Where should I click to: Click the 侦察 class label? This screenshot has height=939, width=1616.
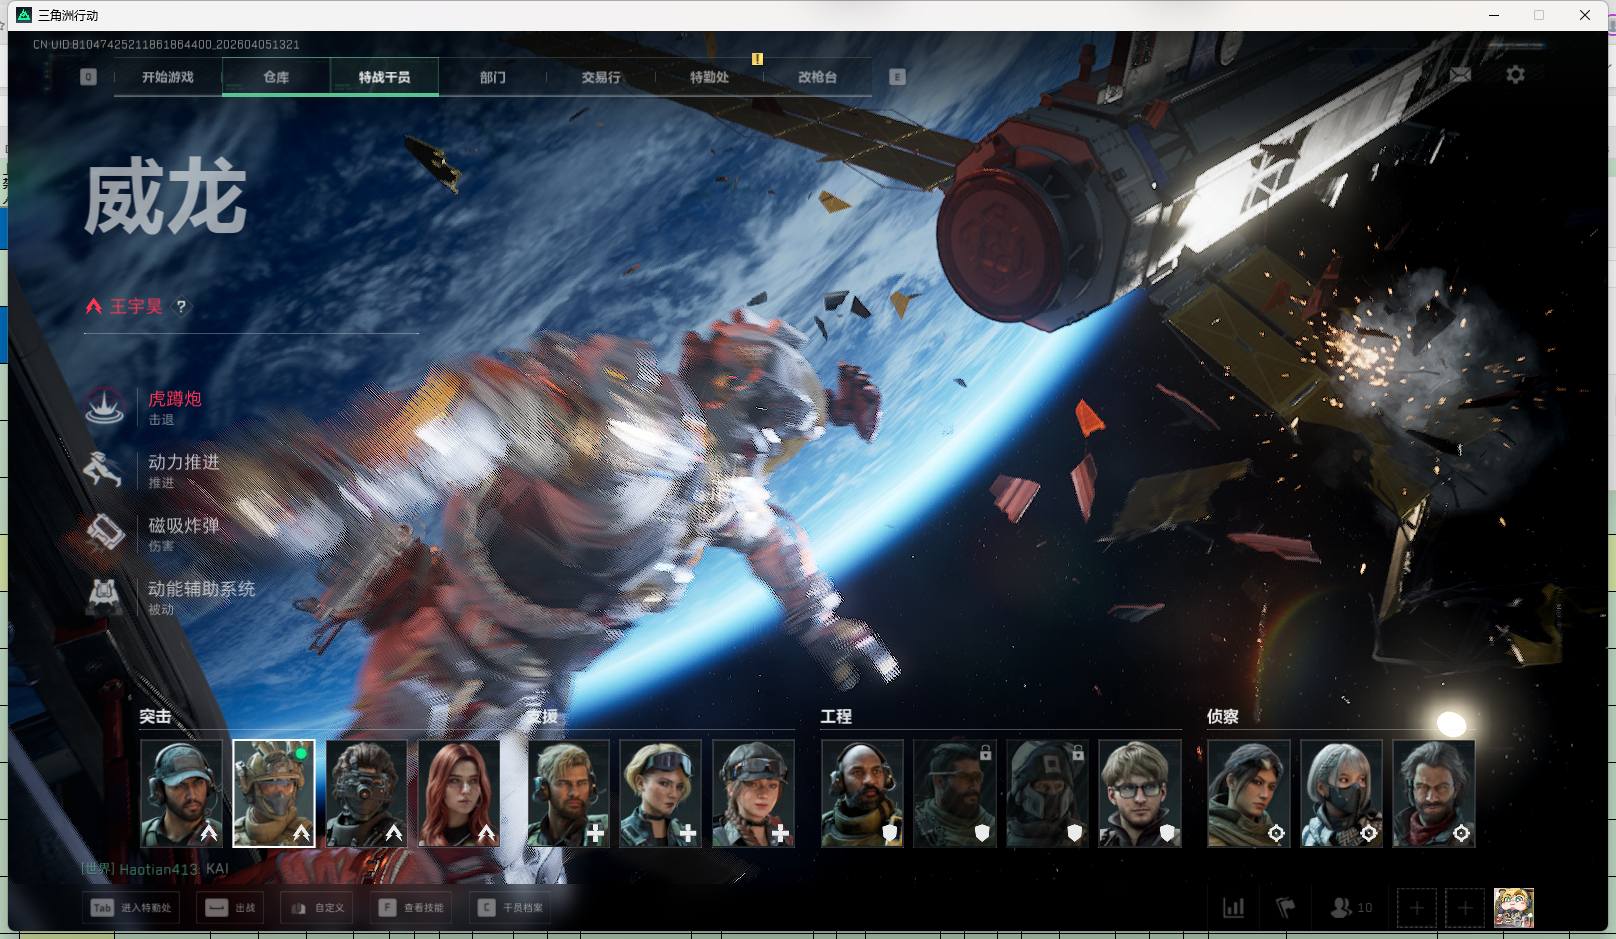(1223, 716)
